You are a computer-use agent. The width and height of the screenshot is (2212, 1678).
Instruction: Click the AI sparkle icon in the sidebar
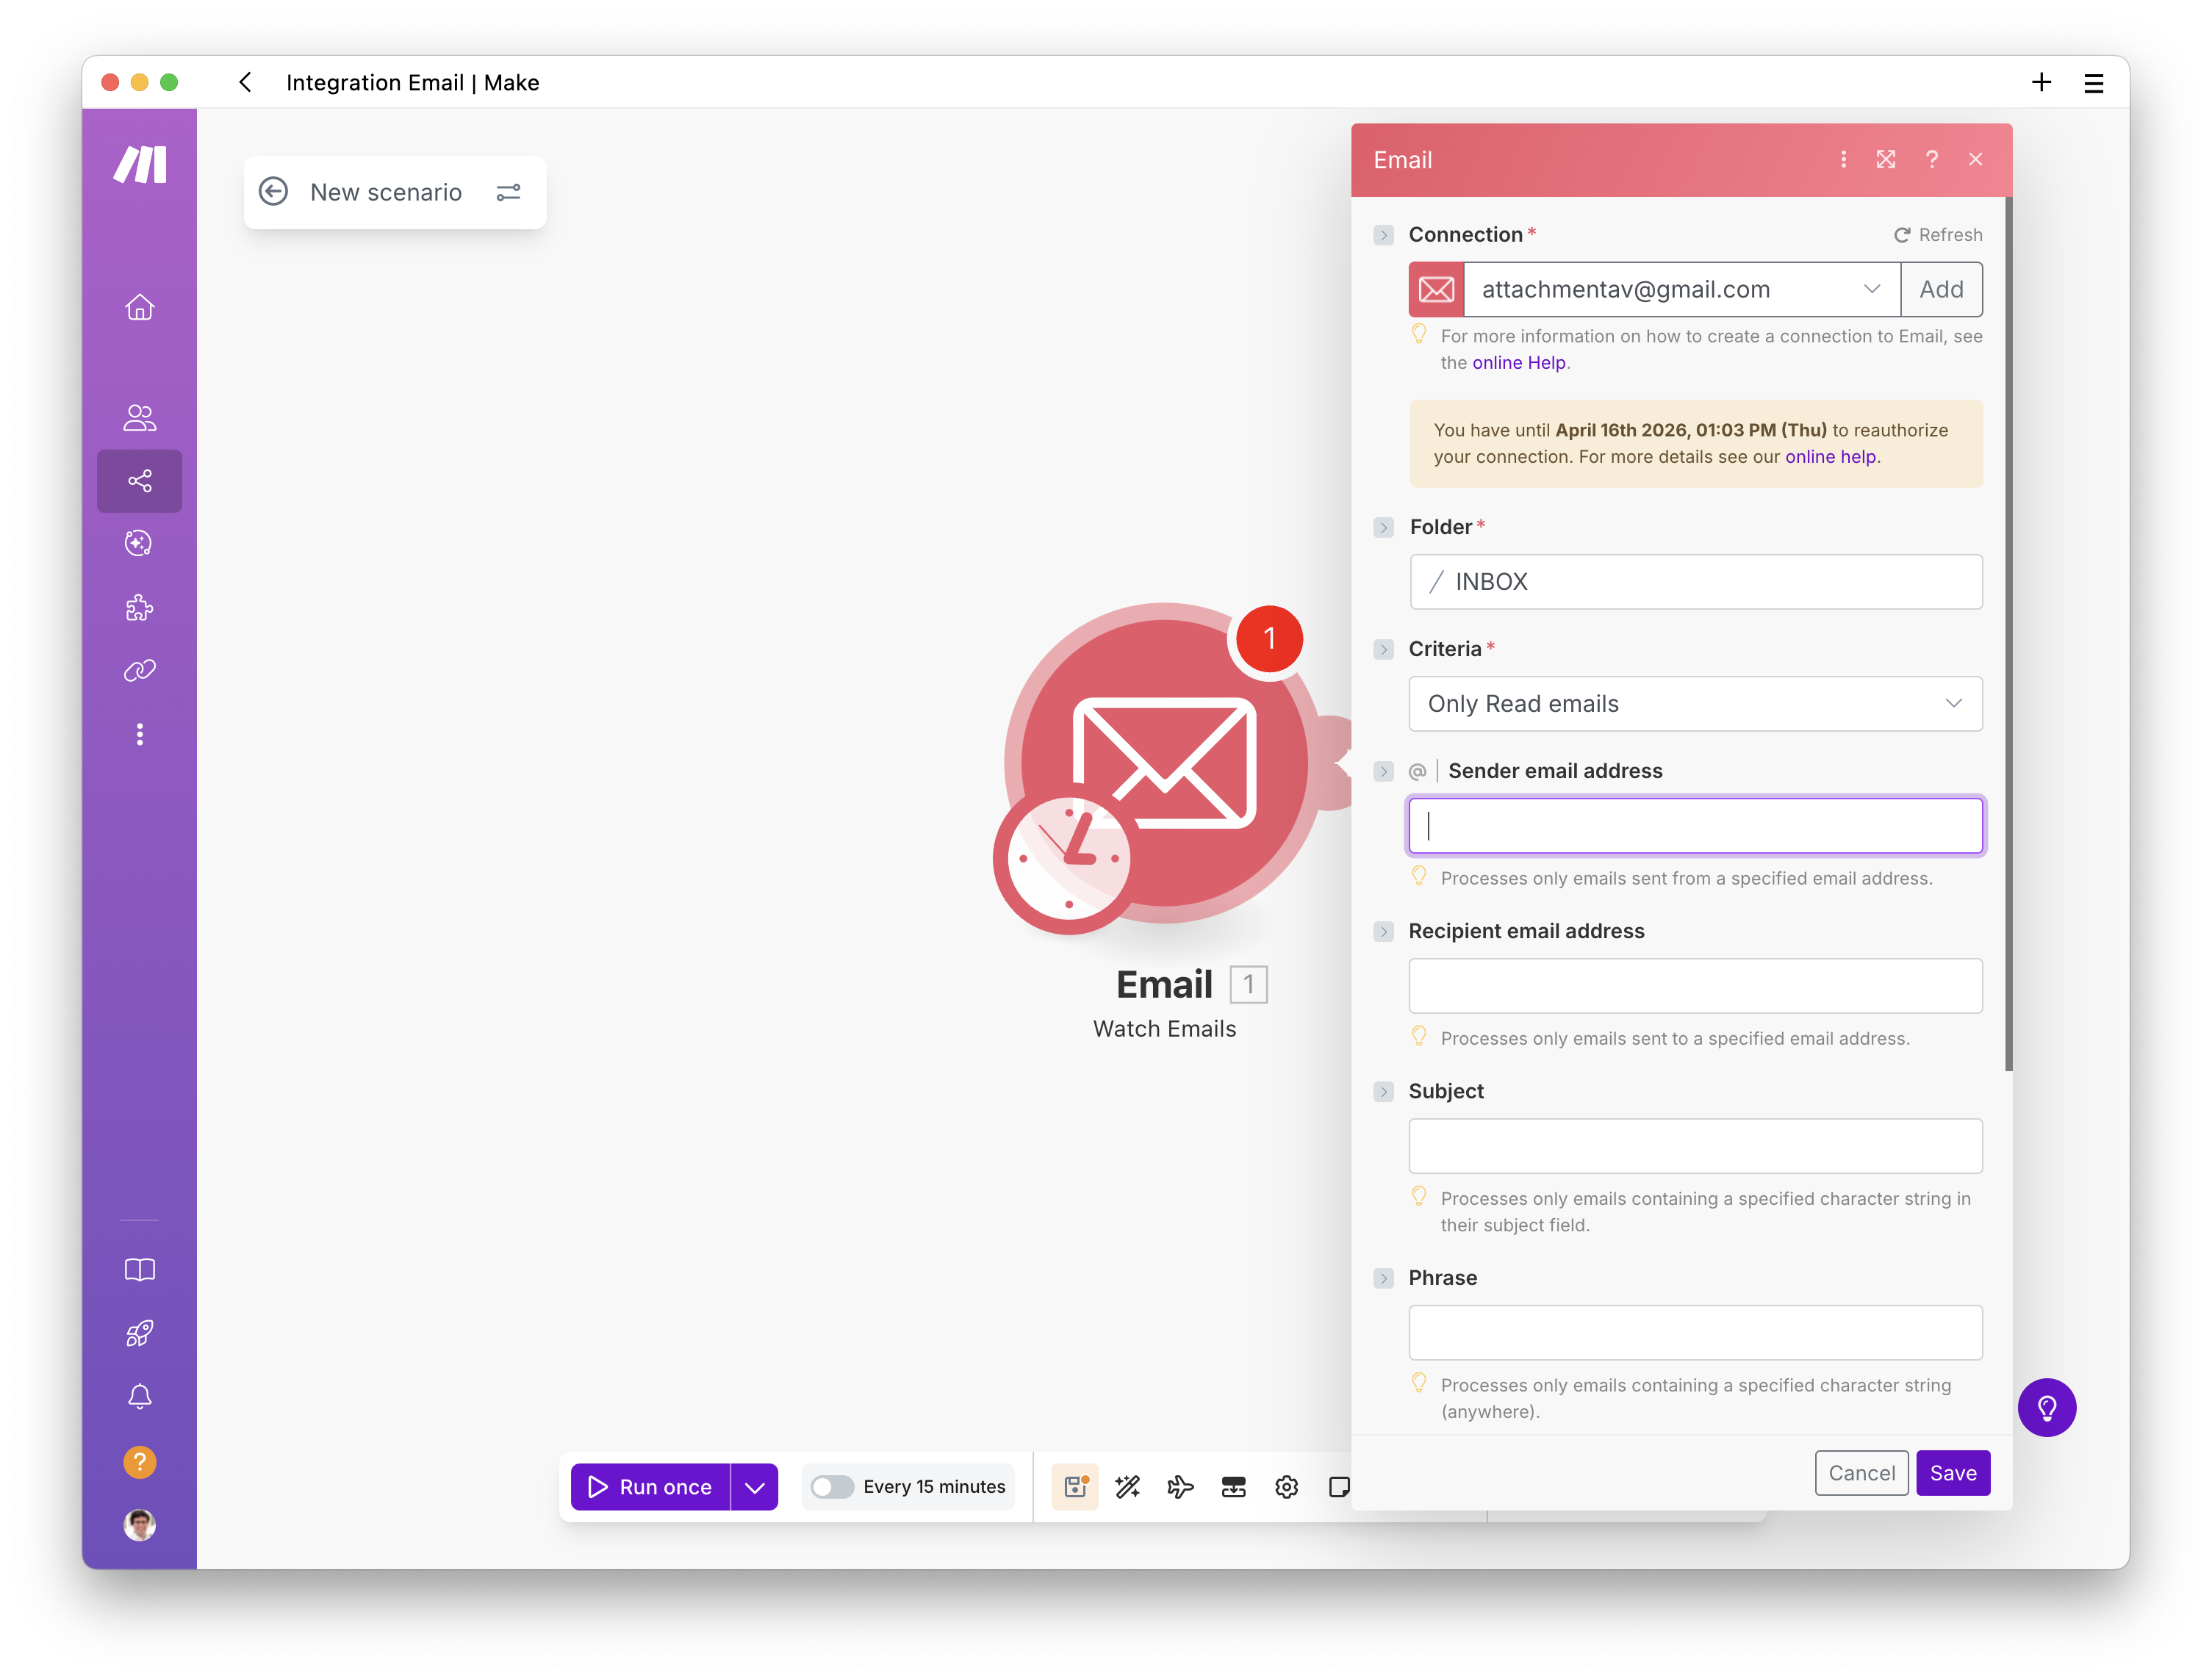click(139, 543)
